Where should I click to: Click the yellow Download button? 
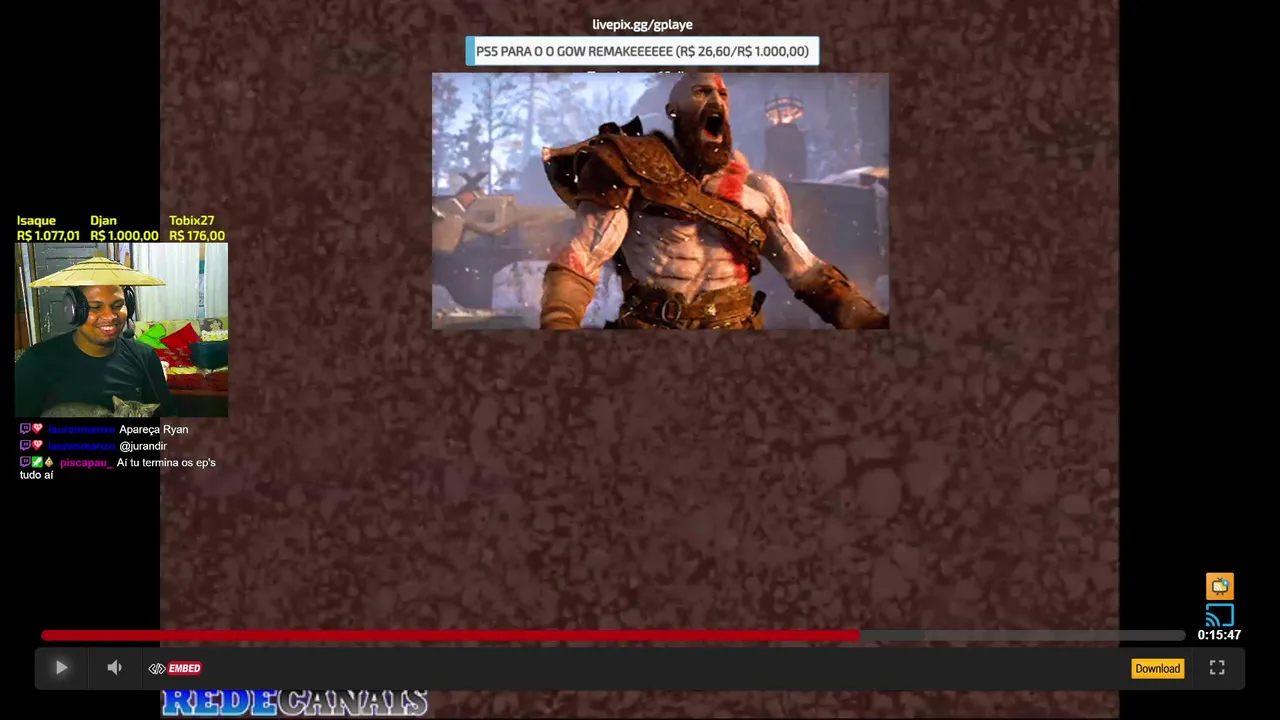point(1157,668)
